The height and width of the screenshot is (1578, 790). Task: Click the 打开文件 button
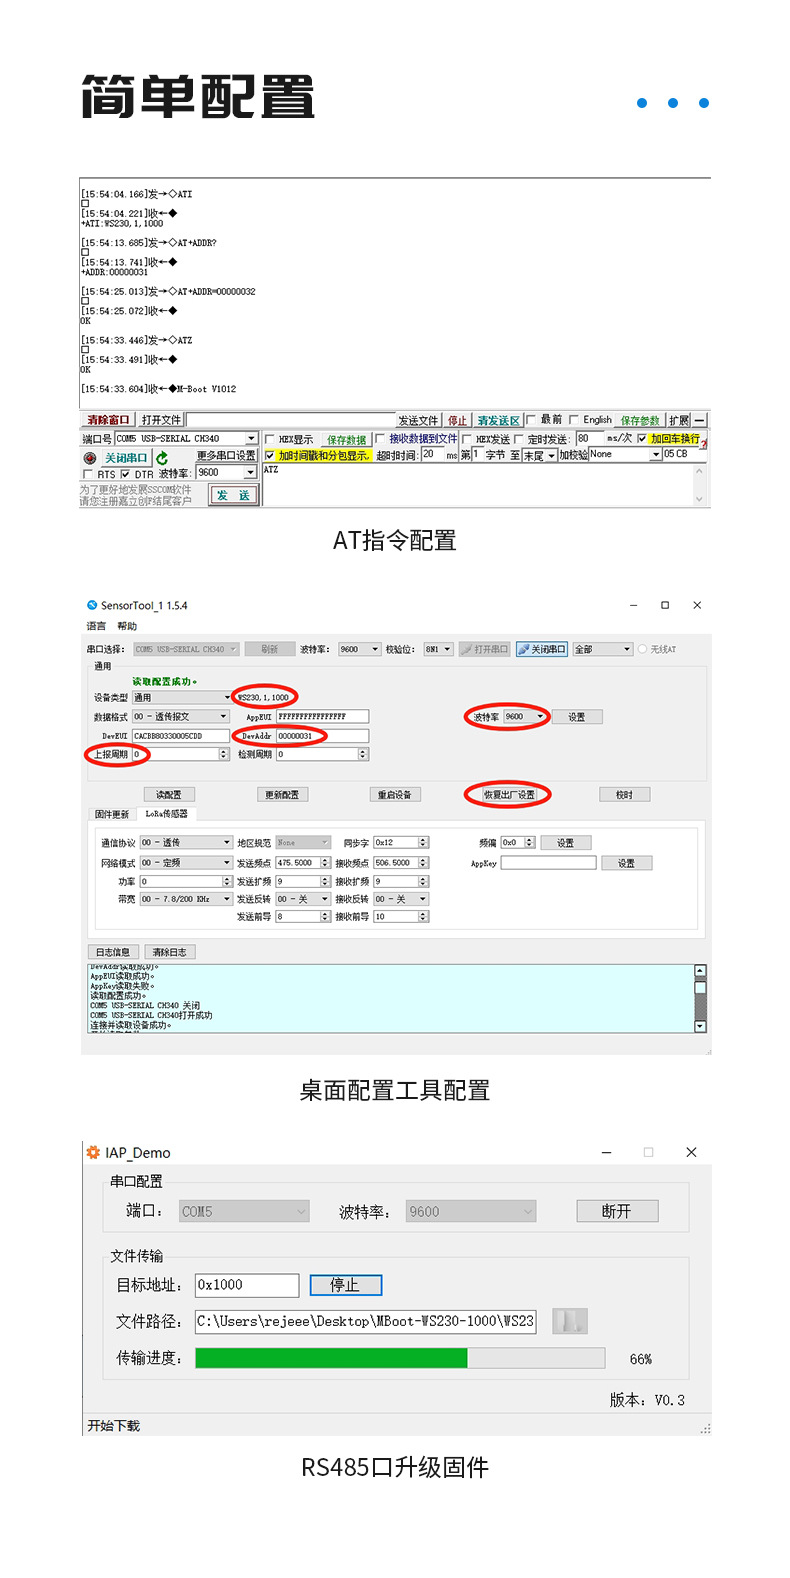161,420
